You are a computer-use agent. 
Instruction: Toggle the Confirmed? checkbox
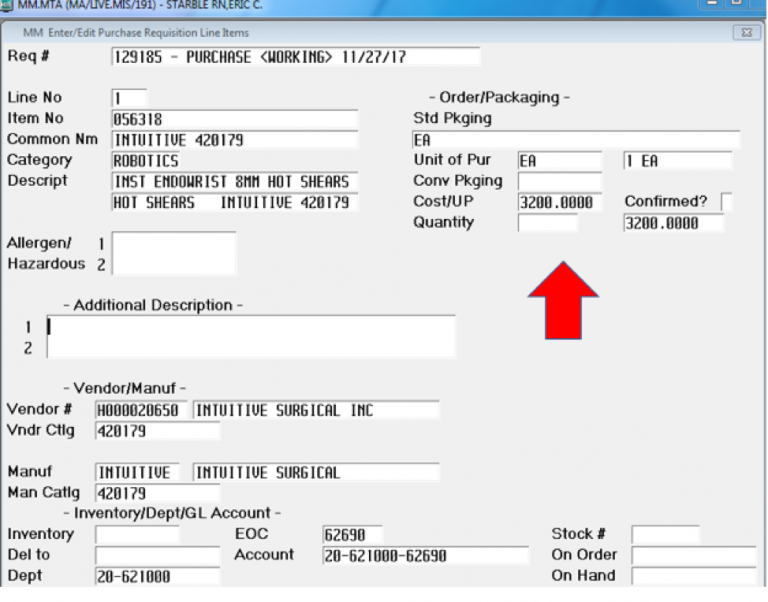click(x=726, y=202)
